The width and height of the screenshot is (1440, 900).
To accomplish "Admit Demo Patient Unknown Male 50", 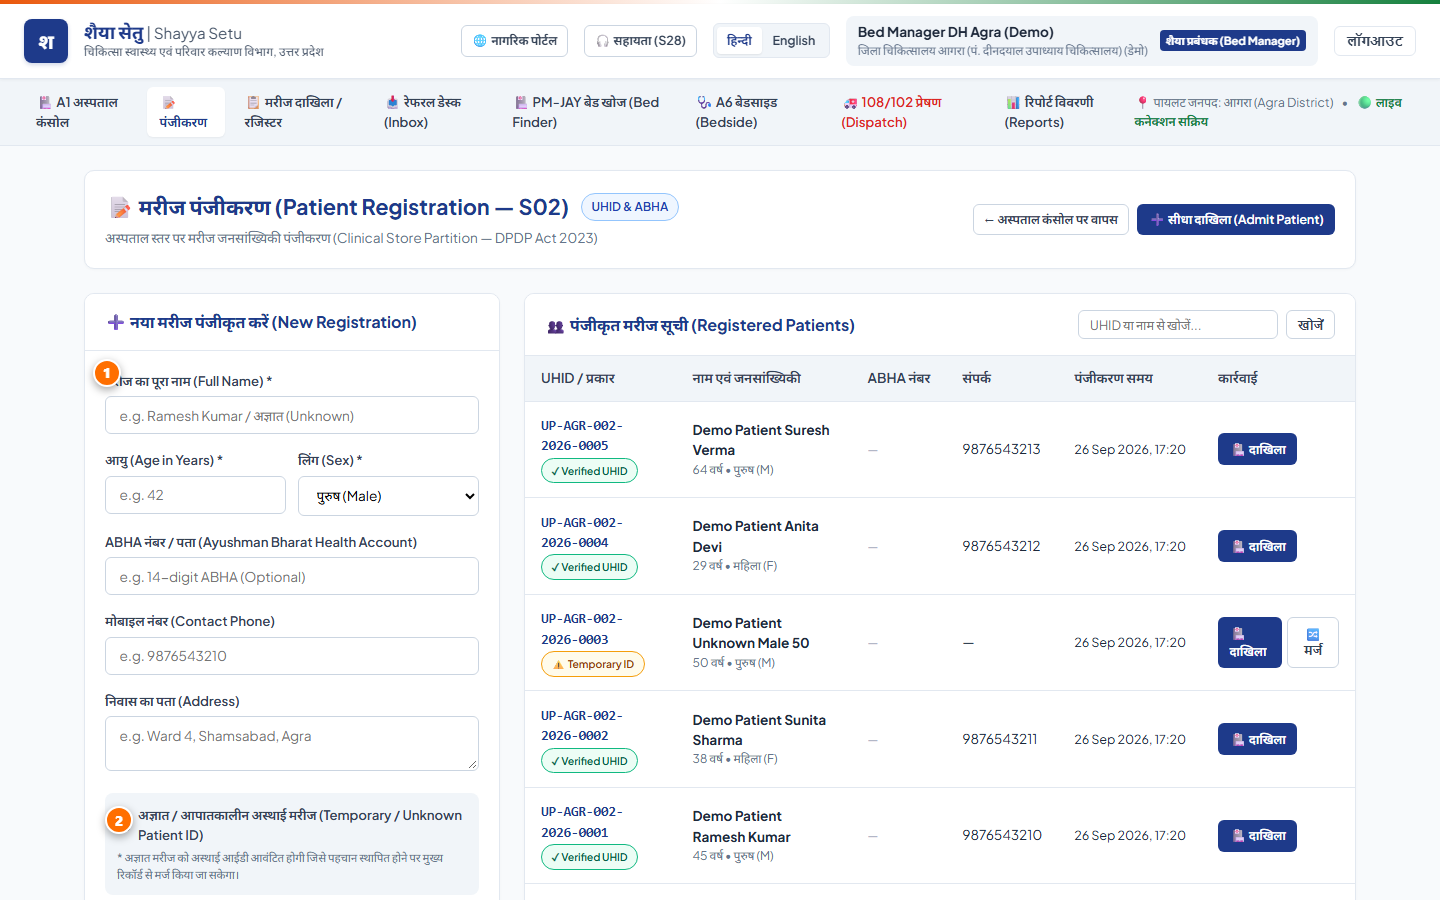I will coord(1250,642).
